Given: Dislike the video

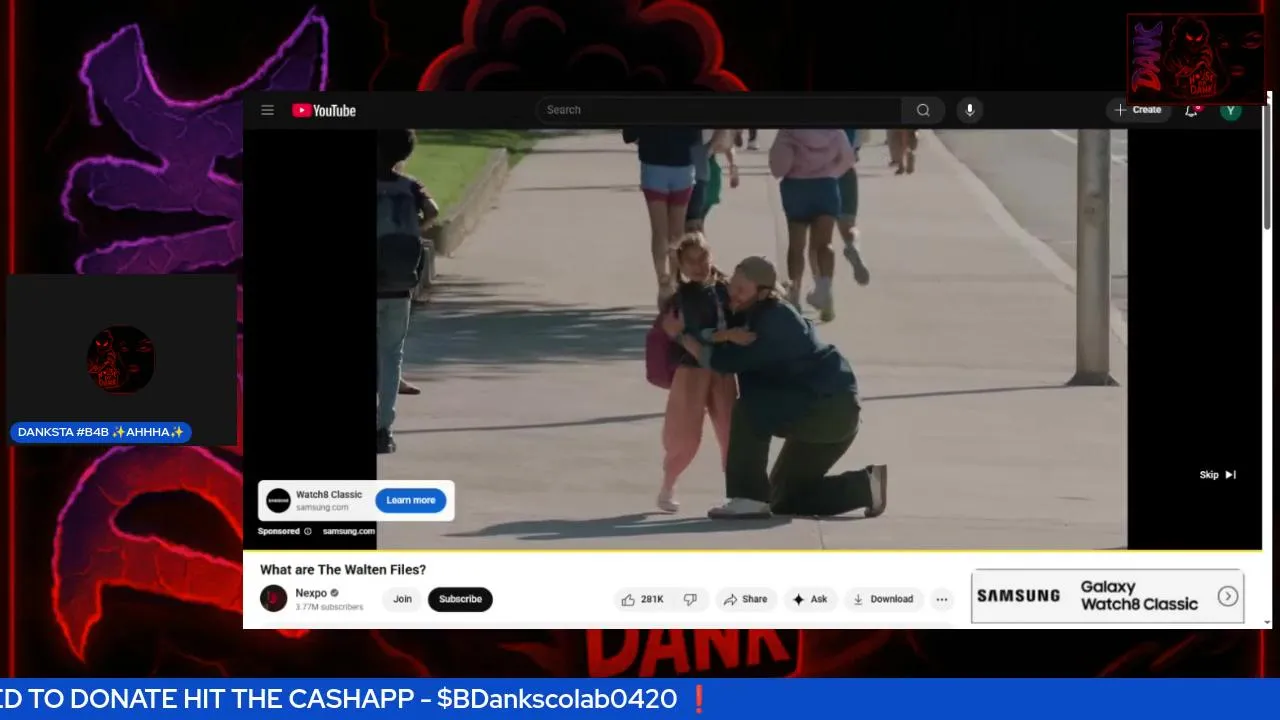Looking at the screenshot, I should pyautogui.click(x=690, y=599).
